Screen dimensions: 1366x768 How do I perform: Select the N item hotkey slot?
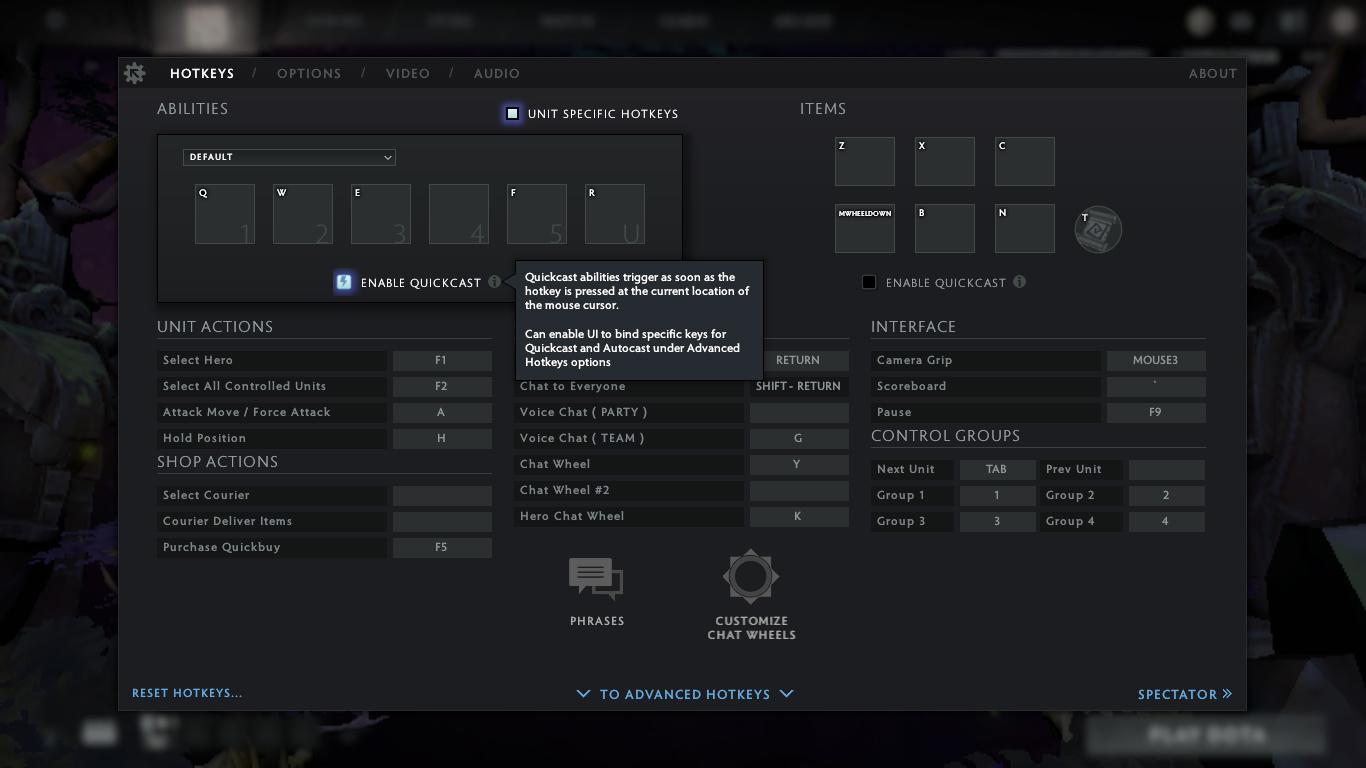click(x=1025, y=228)
